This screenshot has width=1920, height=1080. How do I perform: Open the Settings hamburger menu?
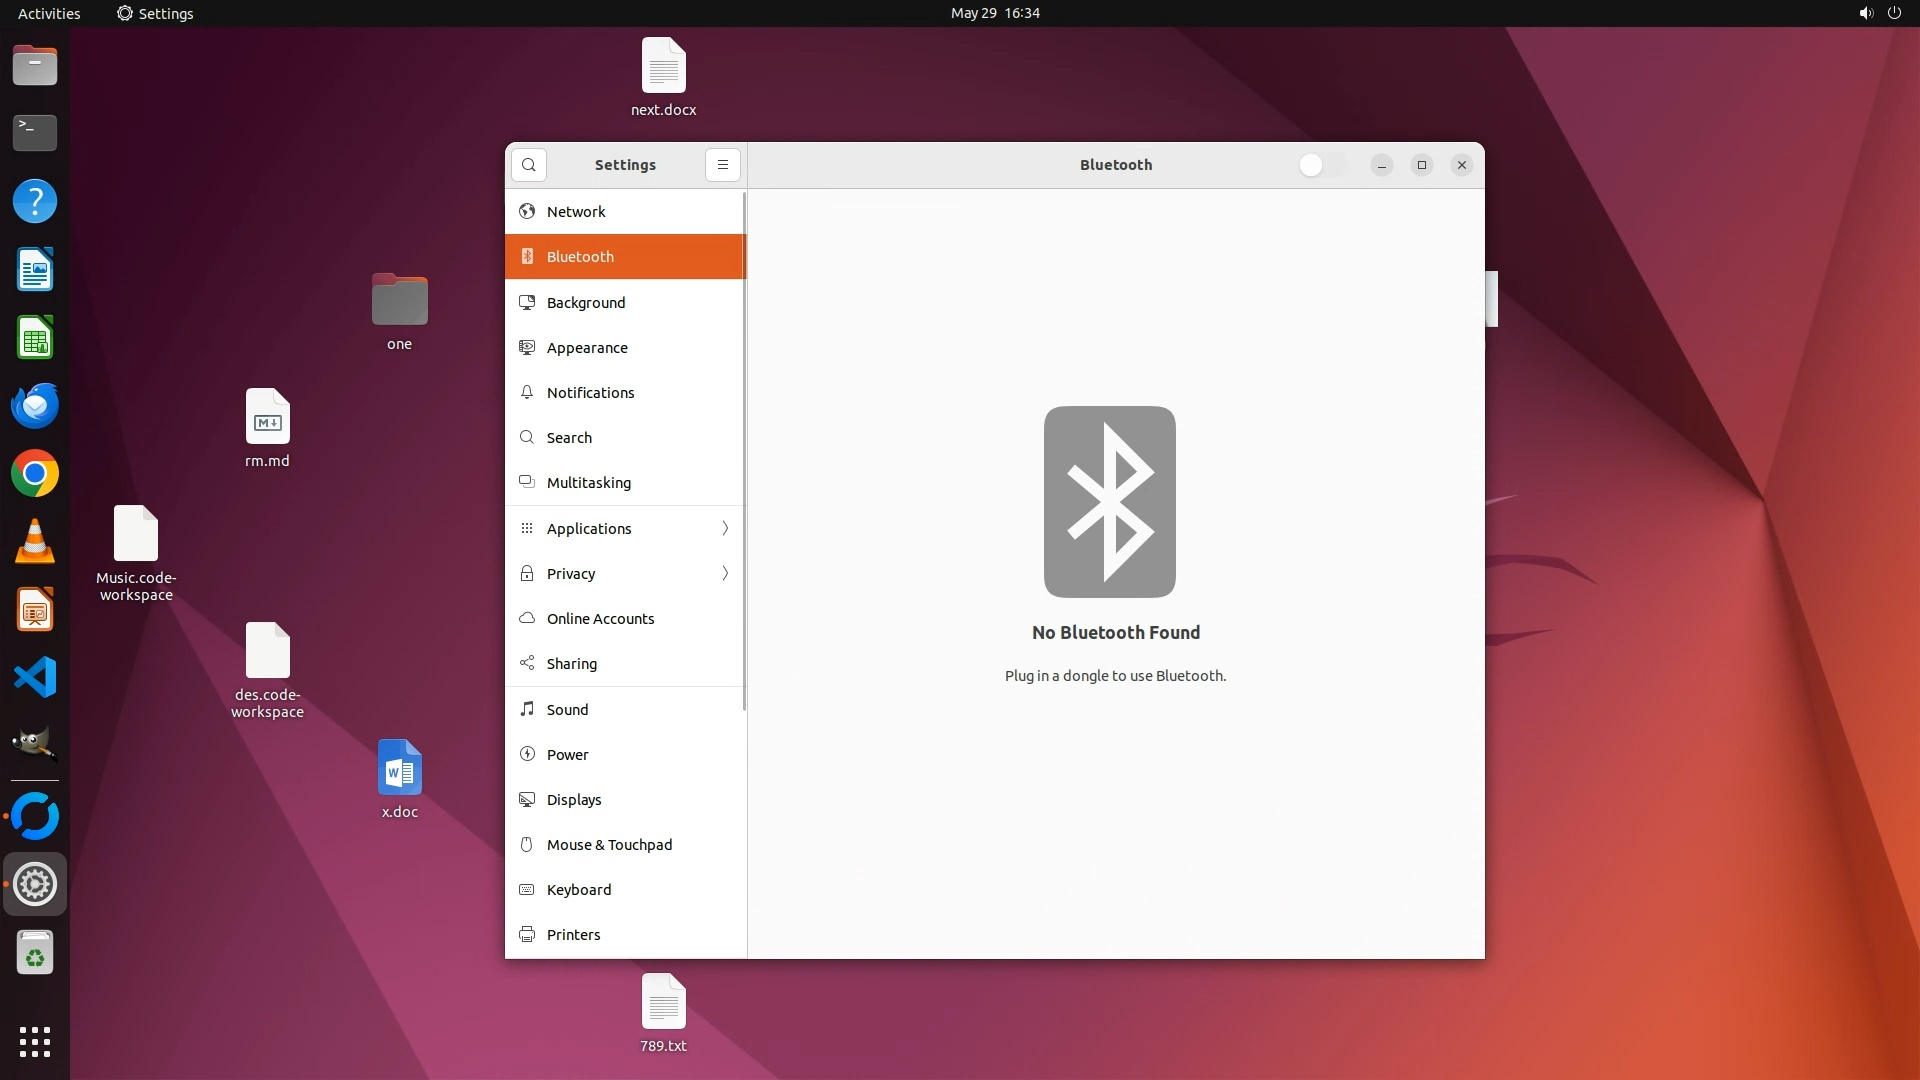pyautogui.click(x=722, y=165)
